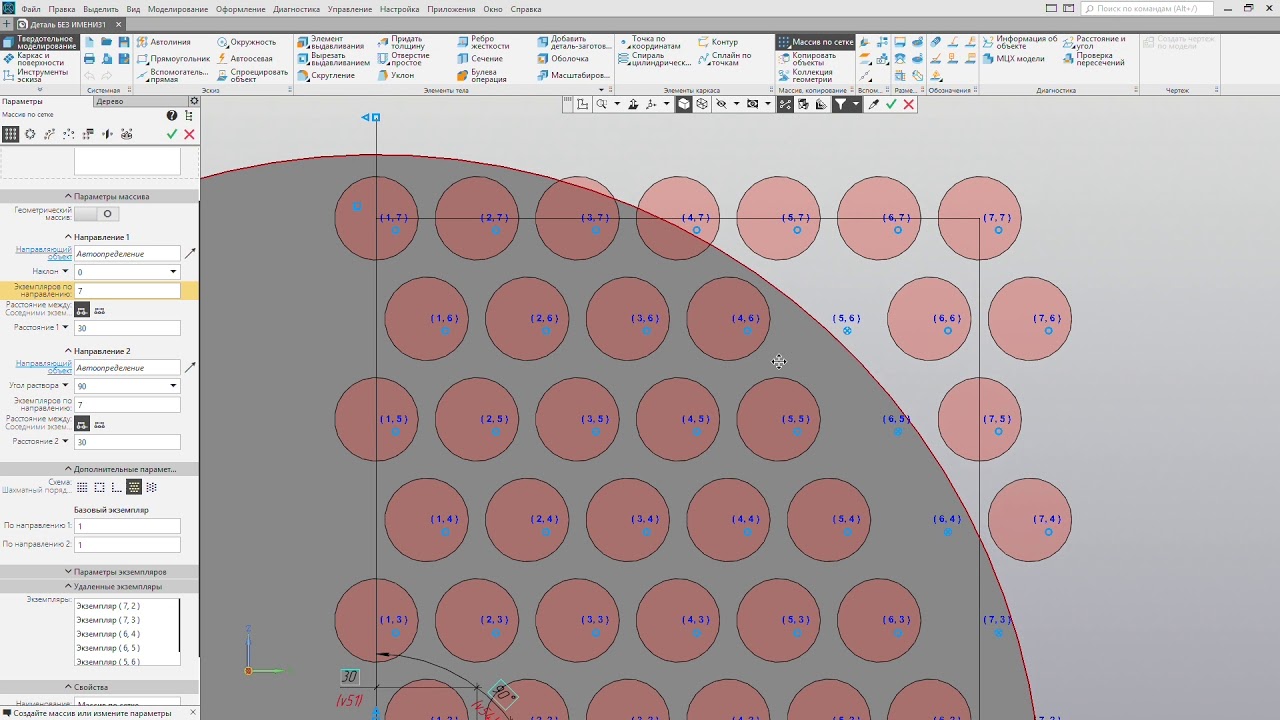
Task: Open Информация об объекте diagnostic
Action: pyautogui.click(x=1019, y=42)
